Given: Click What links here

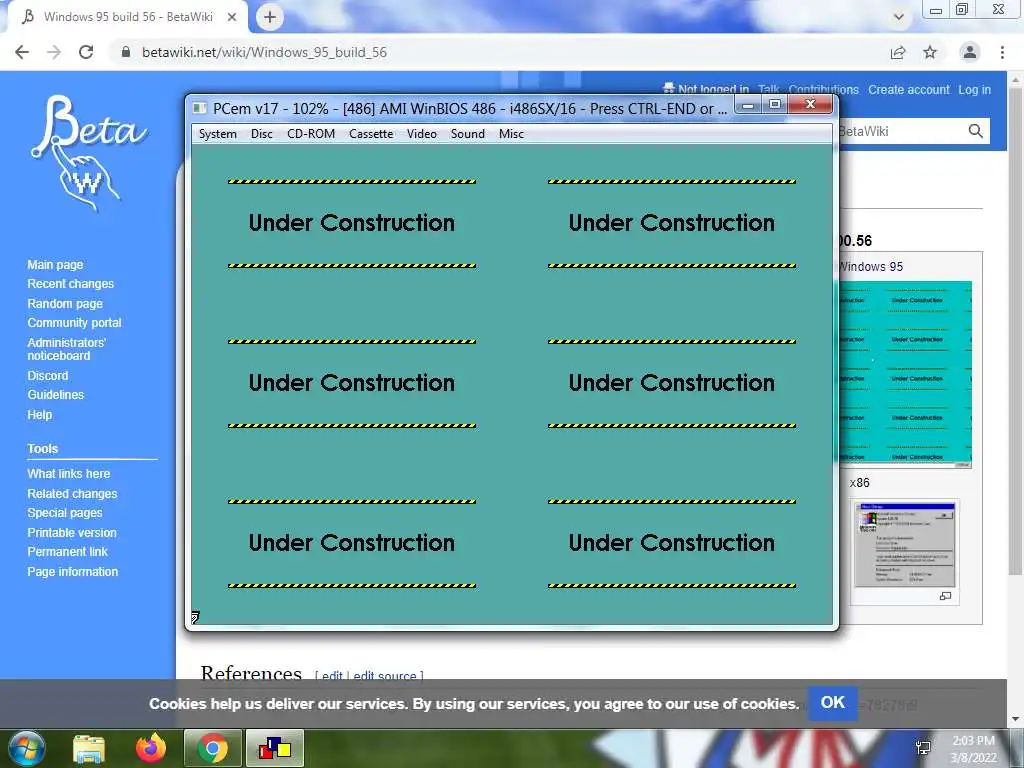Looking at the screenshot, I should (x=69, y=473).
